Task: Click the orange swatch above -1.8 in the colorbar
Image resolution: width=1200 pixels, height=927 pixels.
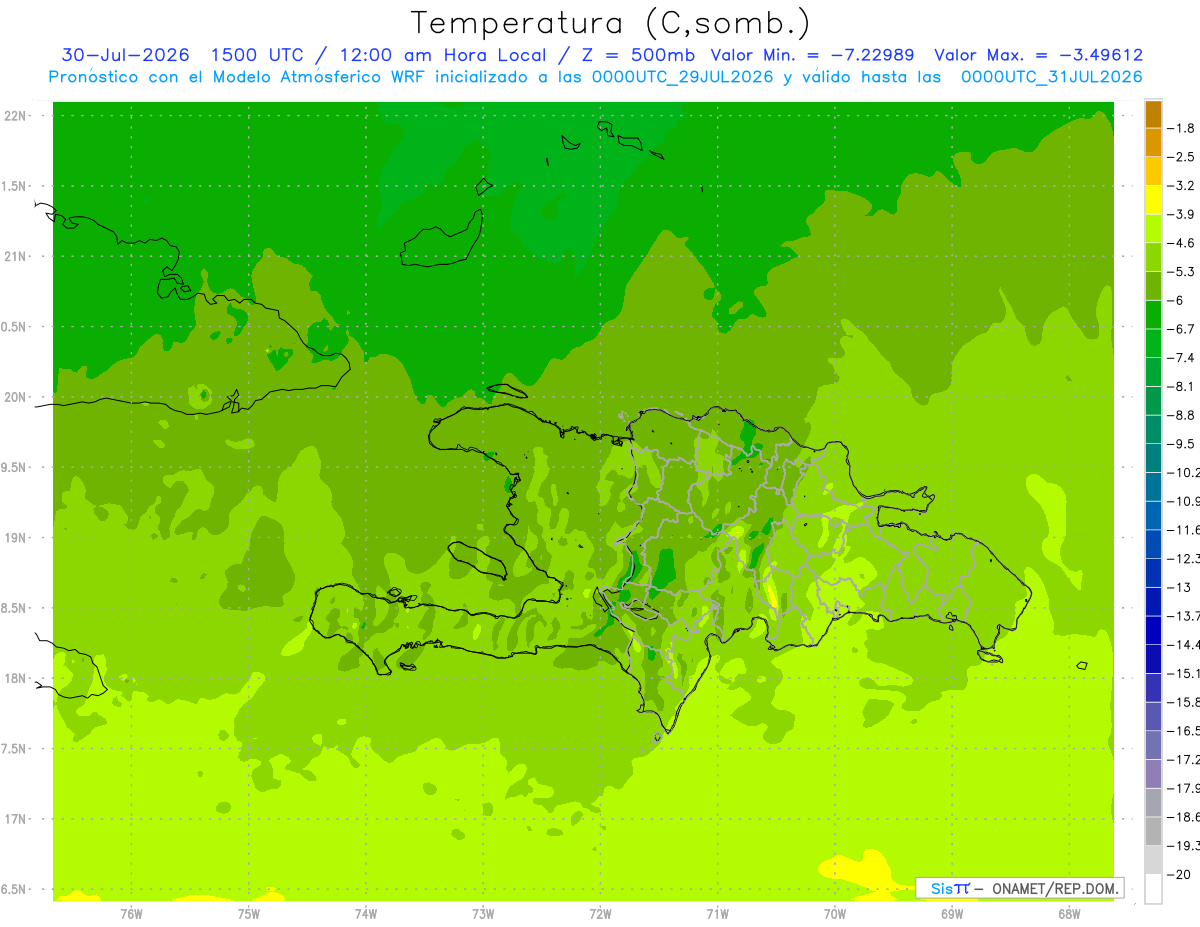Action: point(1153,115)
